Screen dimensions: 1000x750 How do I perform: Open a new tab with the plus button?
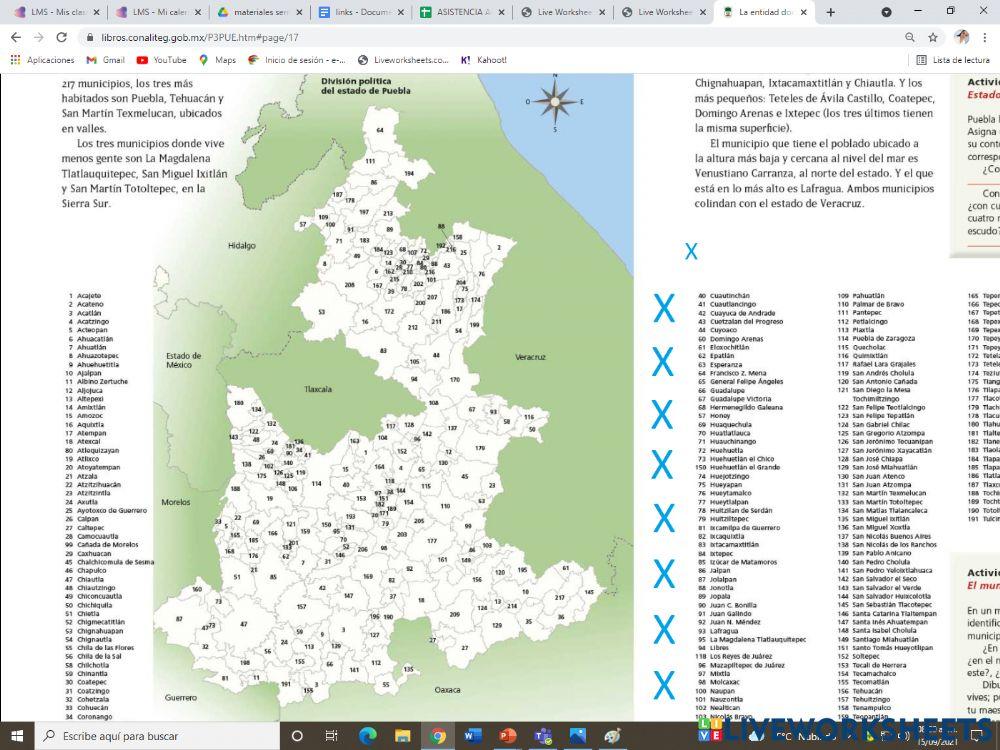[832, 12]
